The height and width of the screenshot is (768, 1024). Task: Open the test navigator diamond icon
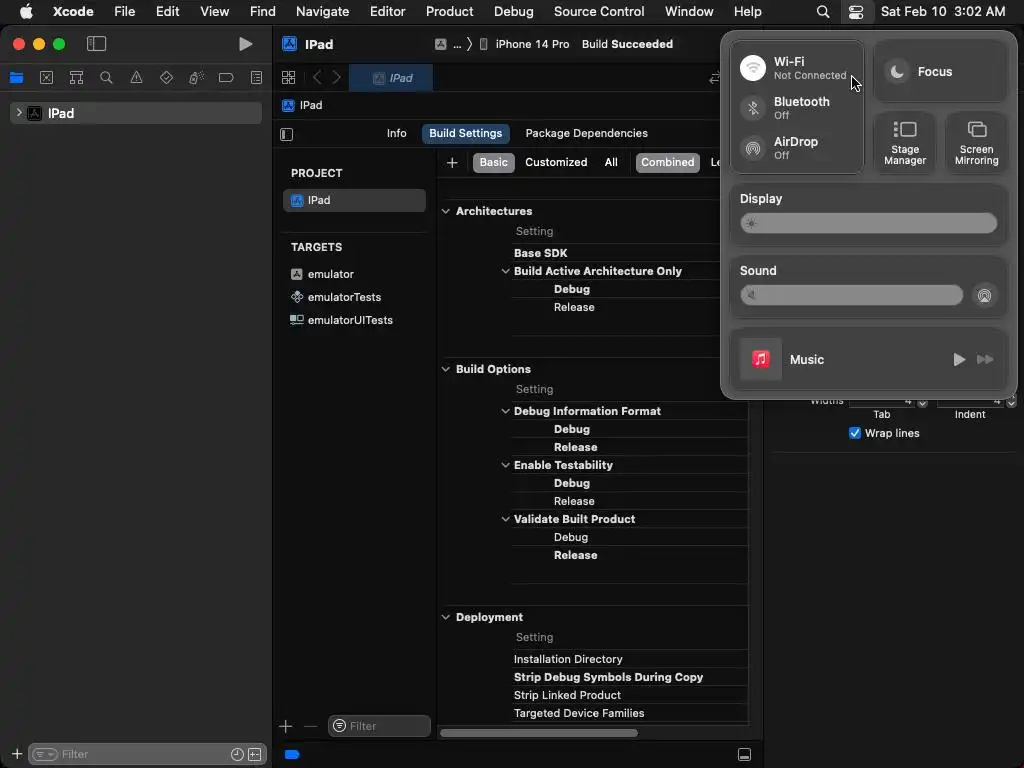point(166,78)
